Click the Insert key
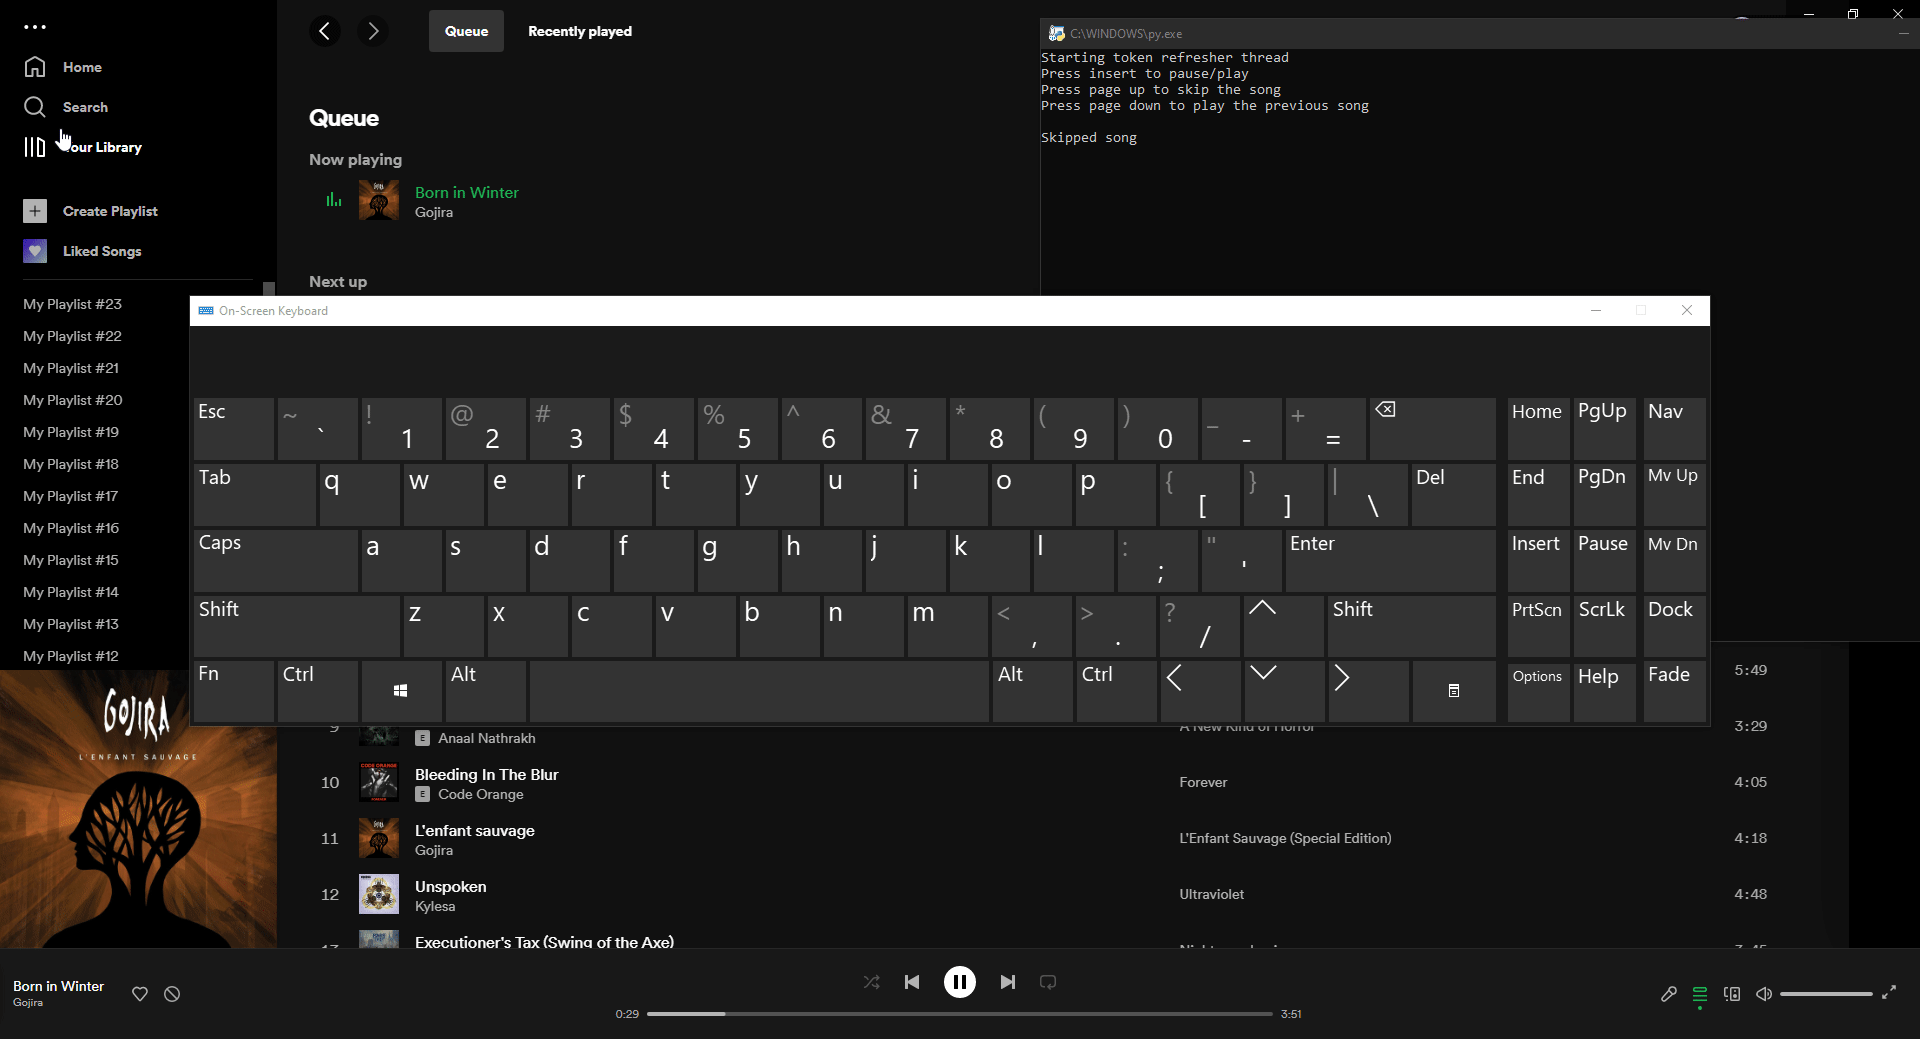The image size is (1920, 1039). pos(1538,559)
